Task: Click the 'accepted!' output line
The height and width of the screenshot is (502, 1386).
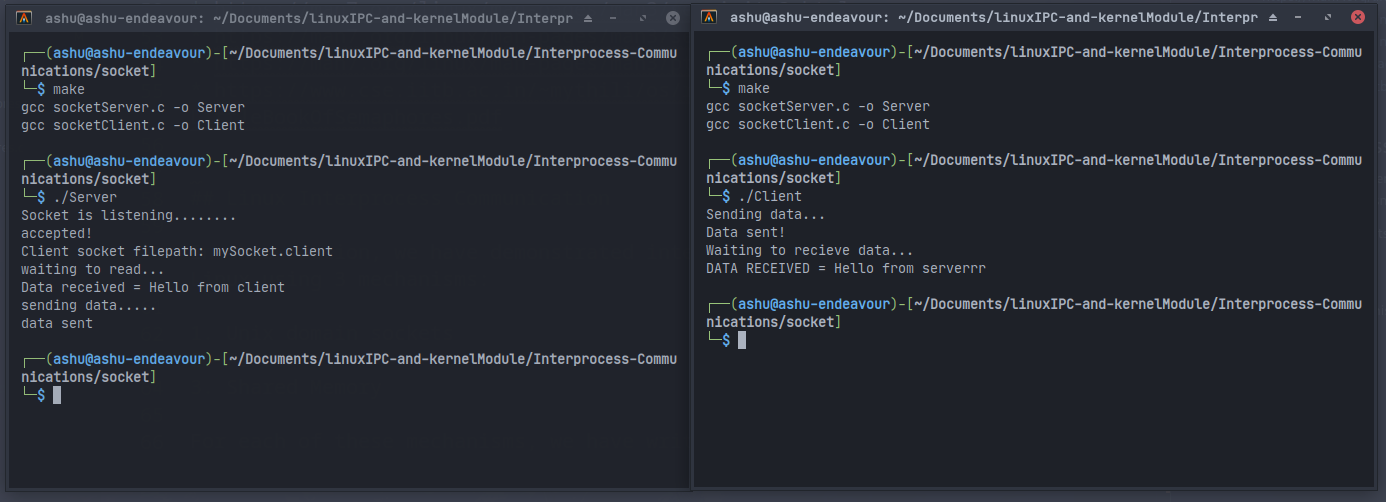Action: pyautogui.click(x=57, y=233)
